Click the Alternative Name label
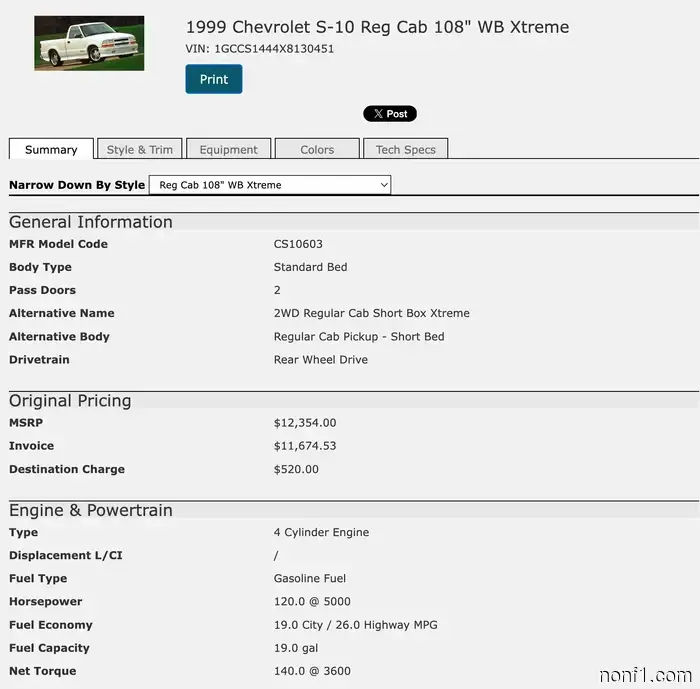This screenshot has height=689, width=700. pyautogui.click(x=62, y=313)
